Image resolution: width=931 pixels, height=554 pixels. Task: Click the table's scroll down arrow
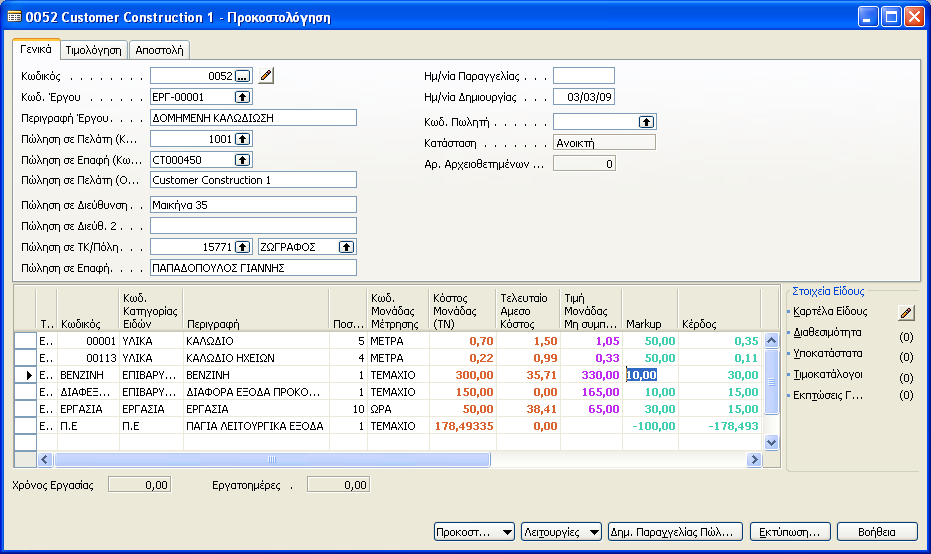coord(771,442)
